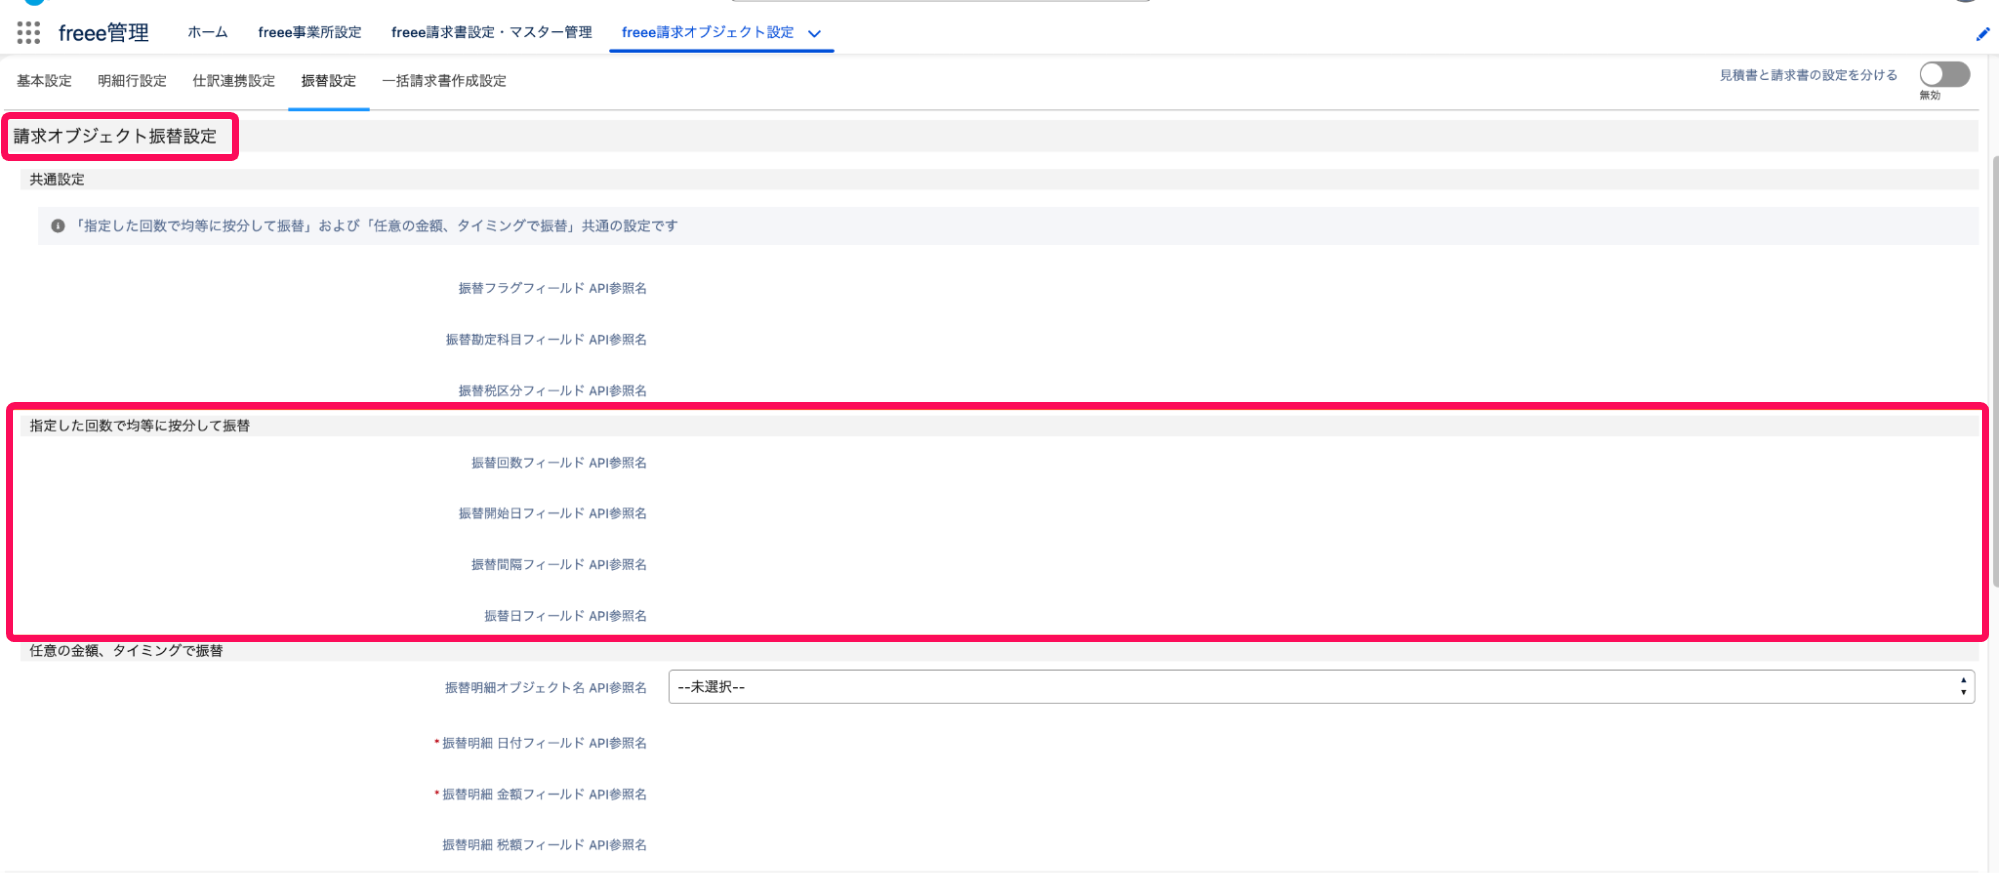This screenshot has width=1999, height=873.
Task: Select the freee請求オブジェクト設定 tab
Action: (708, 32)
